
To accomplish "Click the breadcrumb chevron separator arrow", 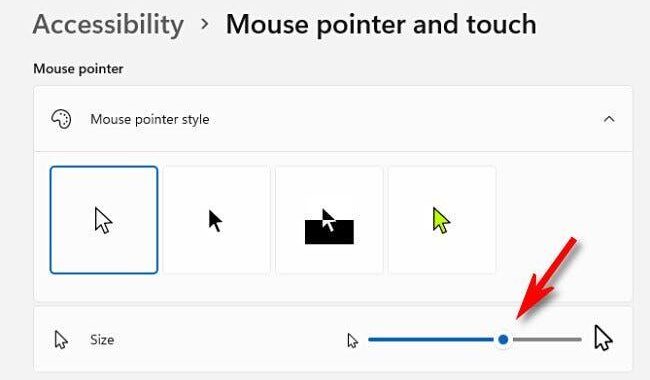I will click(x=204, y=24).
